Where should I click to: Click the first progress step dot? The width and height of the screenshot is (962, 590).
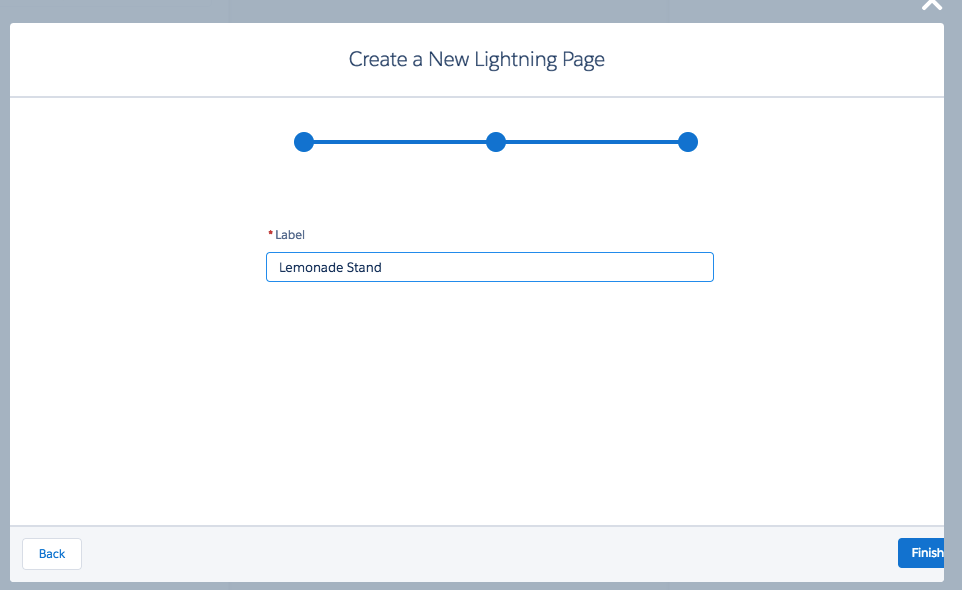304,142
